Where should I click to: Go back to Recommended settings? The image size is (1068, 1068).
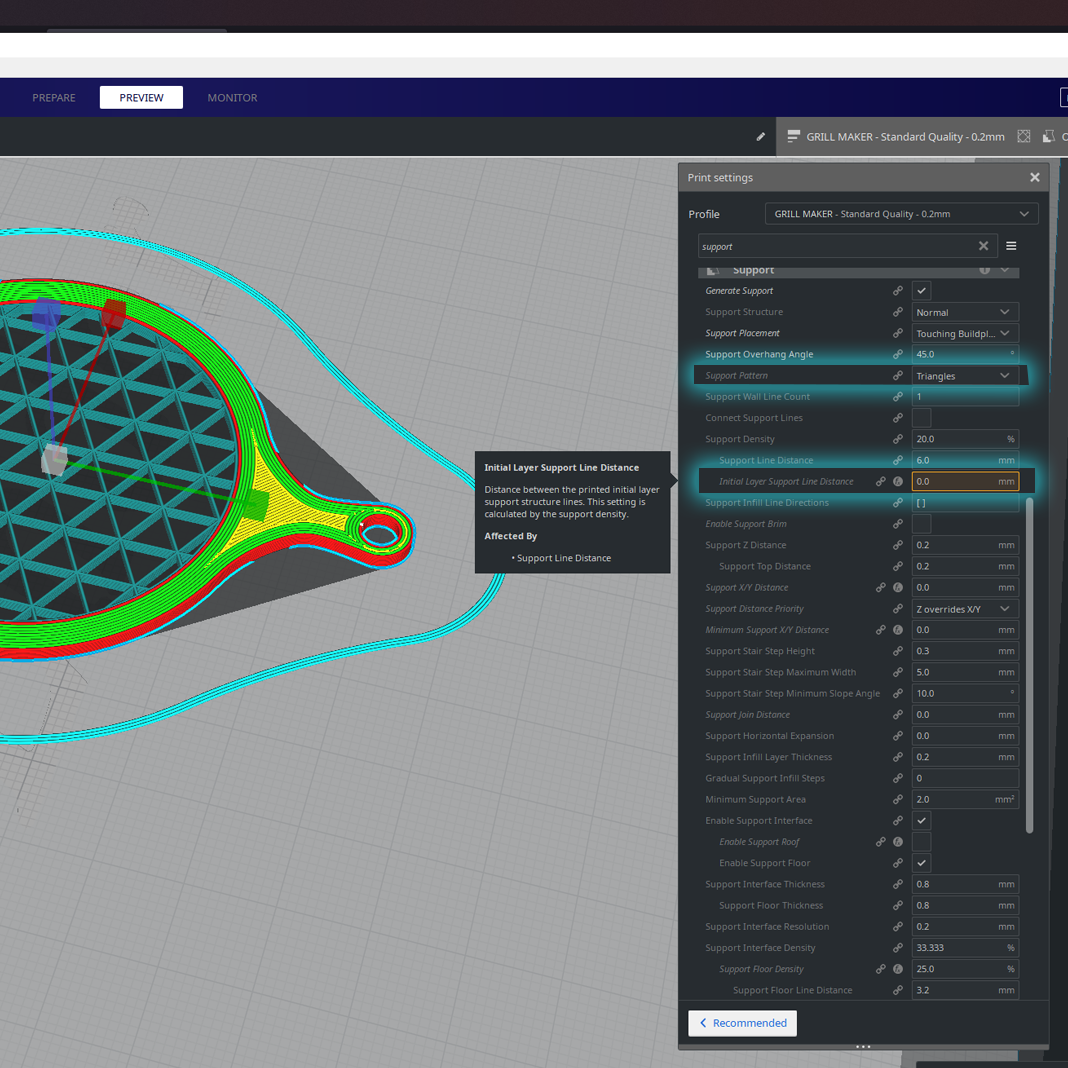pyautogui.click(x=742, y=1023)
